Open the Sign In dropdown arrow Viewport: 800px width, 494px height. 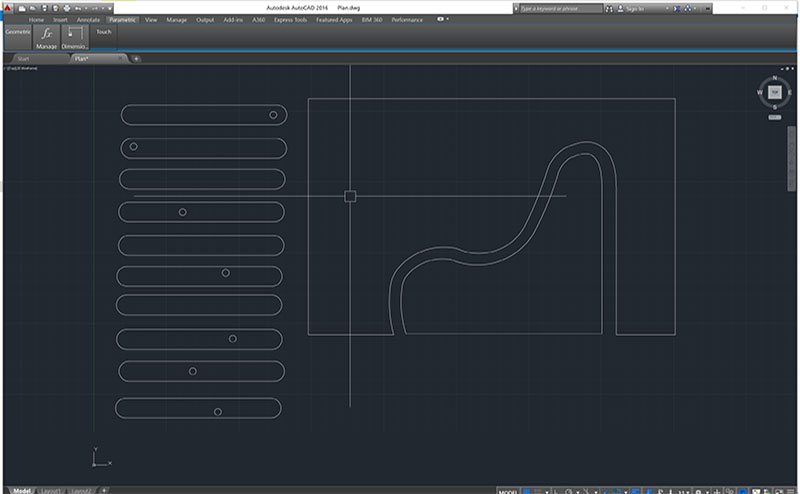667,9
